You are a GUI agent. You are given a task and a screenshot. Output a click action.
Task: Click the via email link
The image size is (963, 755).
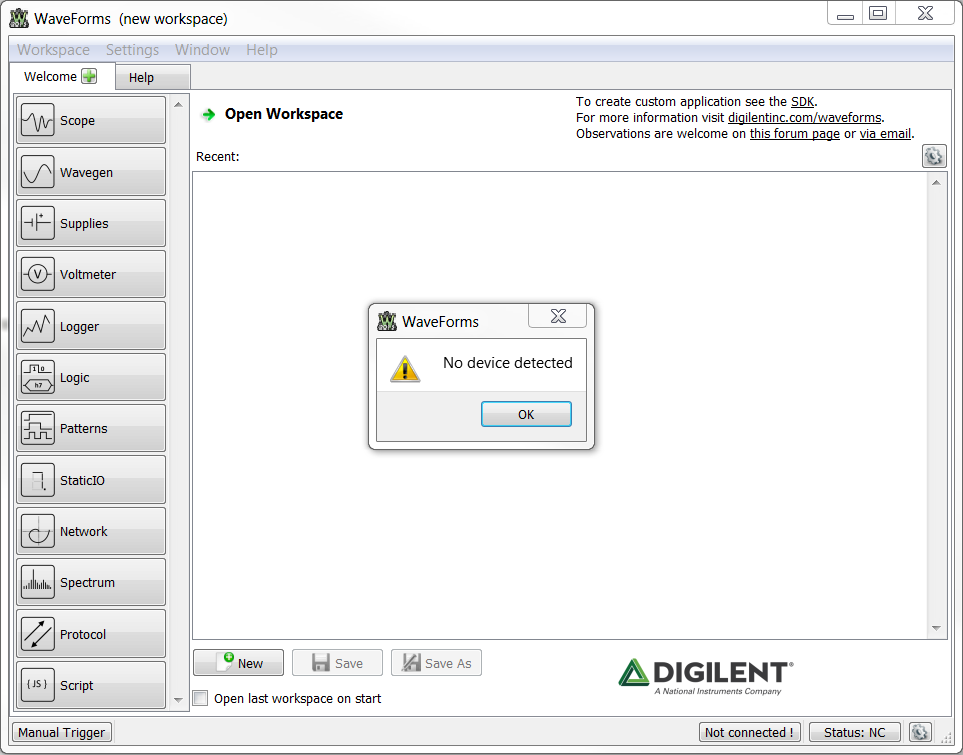click(885, 133)
